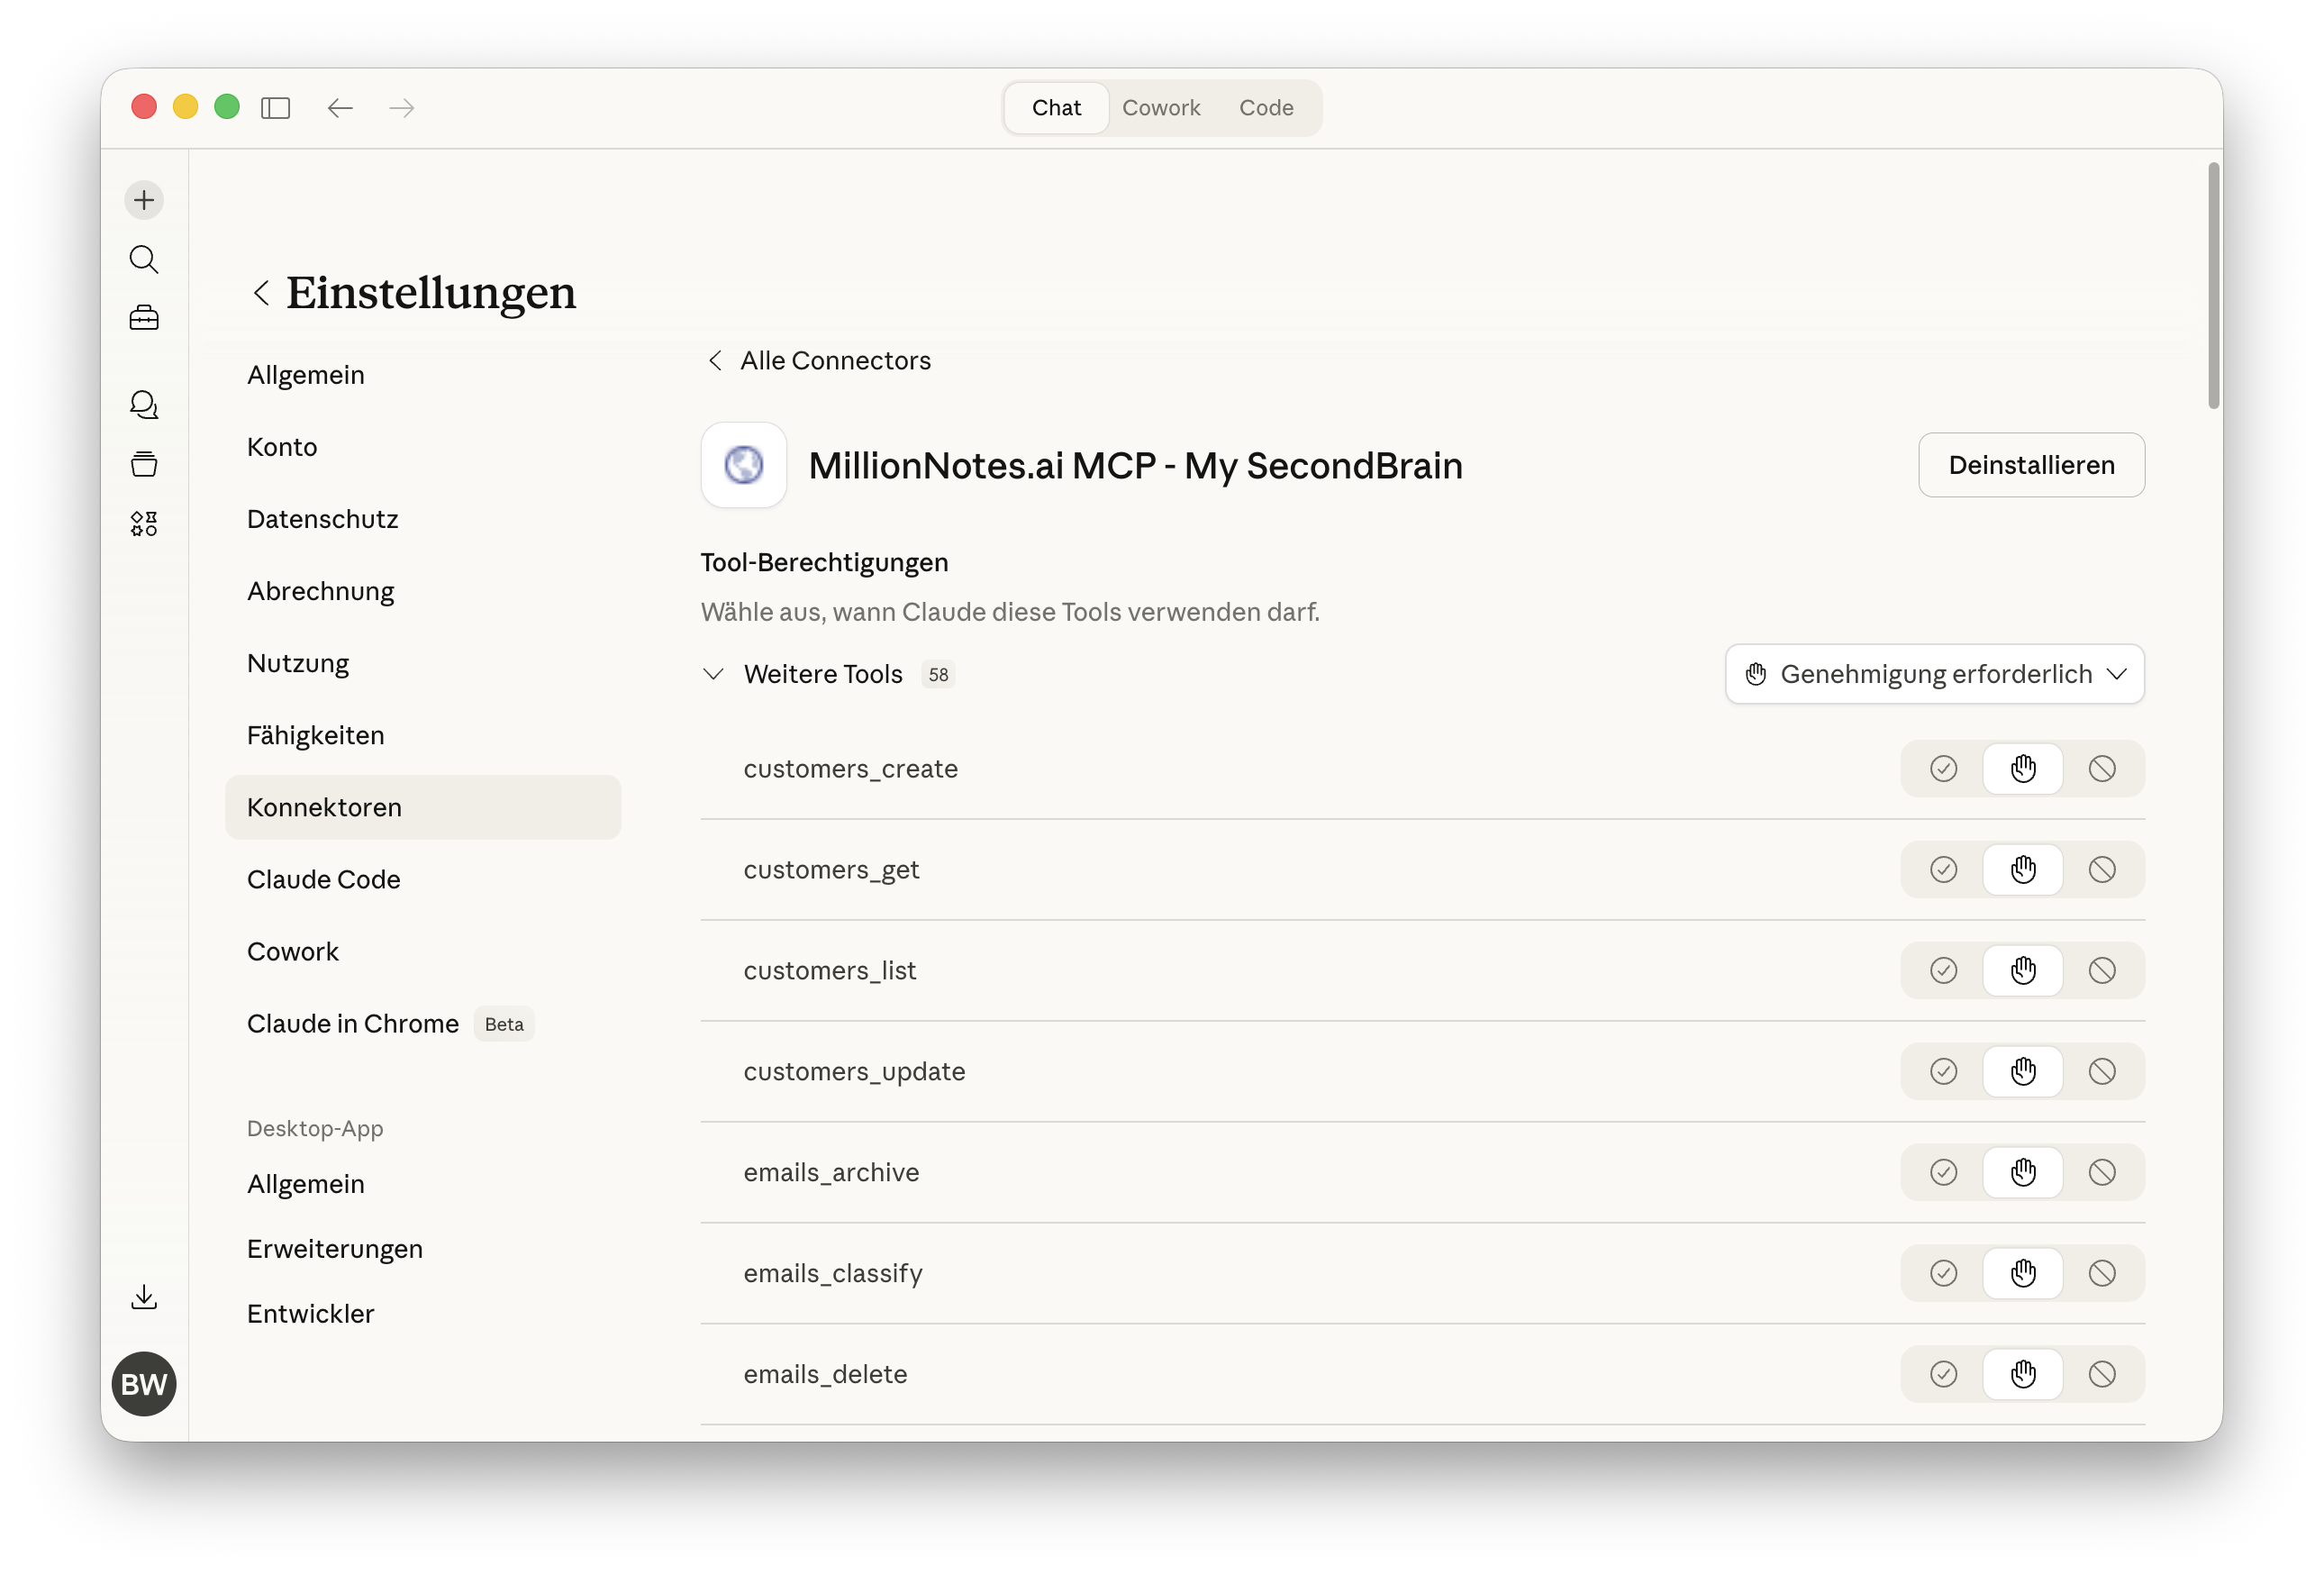Set customers_get to require approval (hand icon)
This screenshot has width=2324, height=1575.
[2023, 869]
